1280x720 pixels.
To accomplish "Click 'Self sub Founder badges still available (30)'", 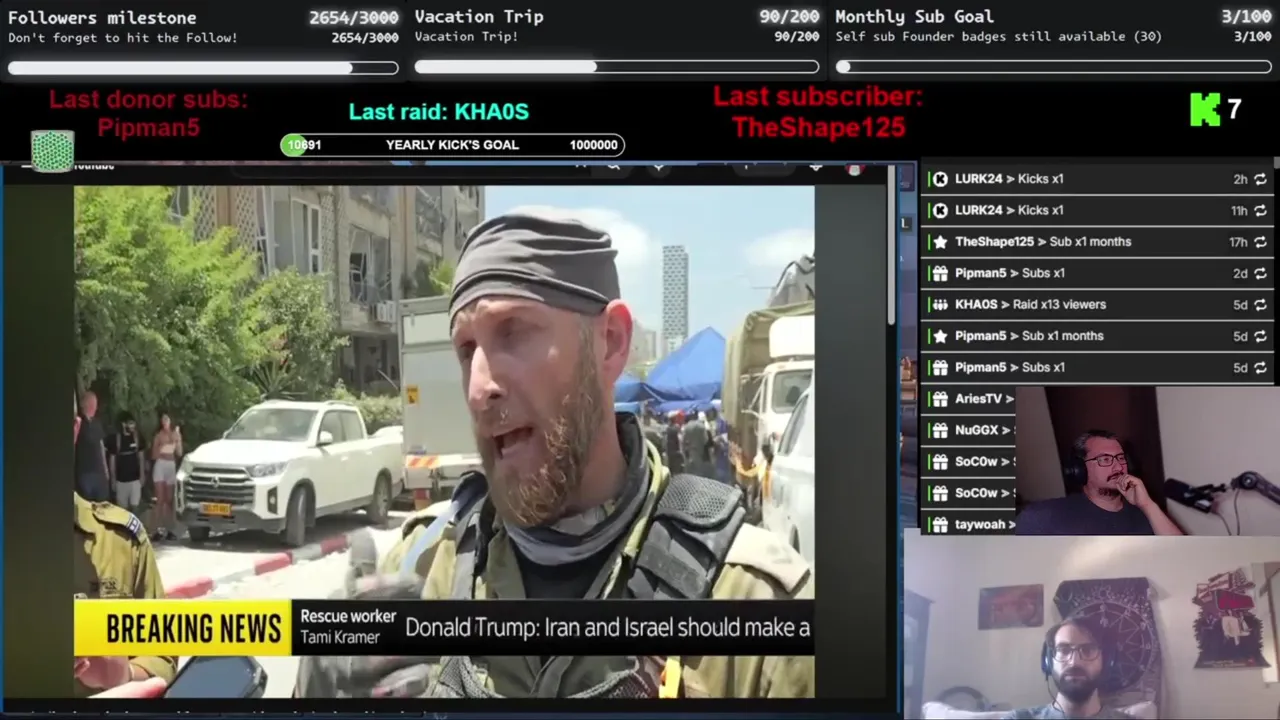I will point(998,36).
